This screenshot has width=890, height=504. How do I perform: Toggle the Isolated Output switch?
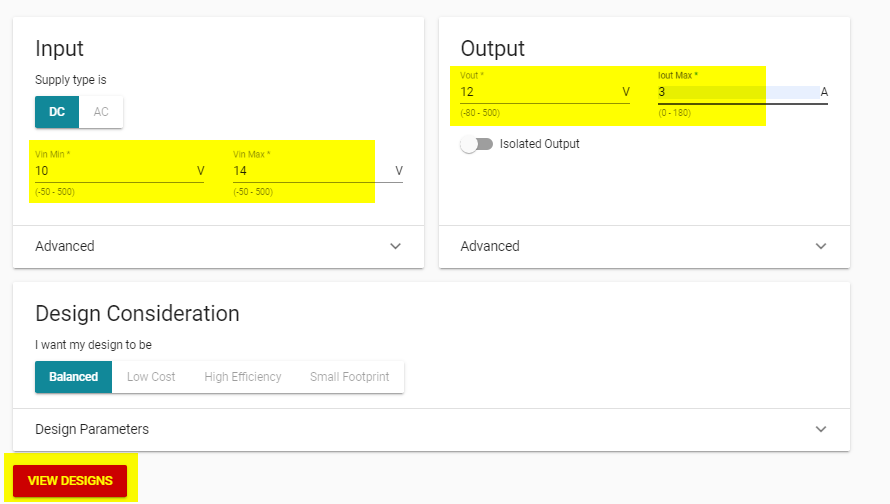(477, 144)
